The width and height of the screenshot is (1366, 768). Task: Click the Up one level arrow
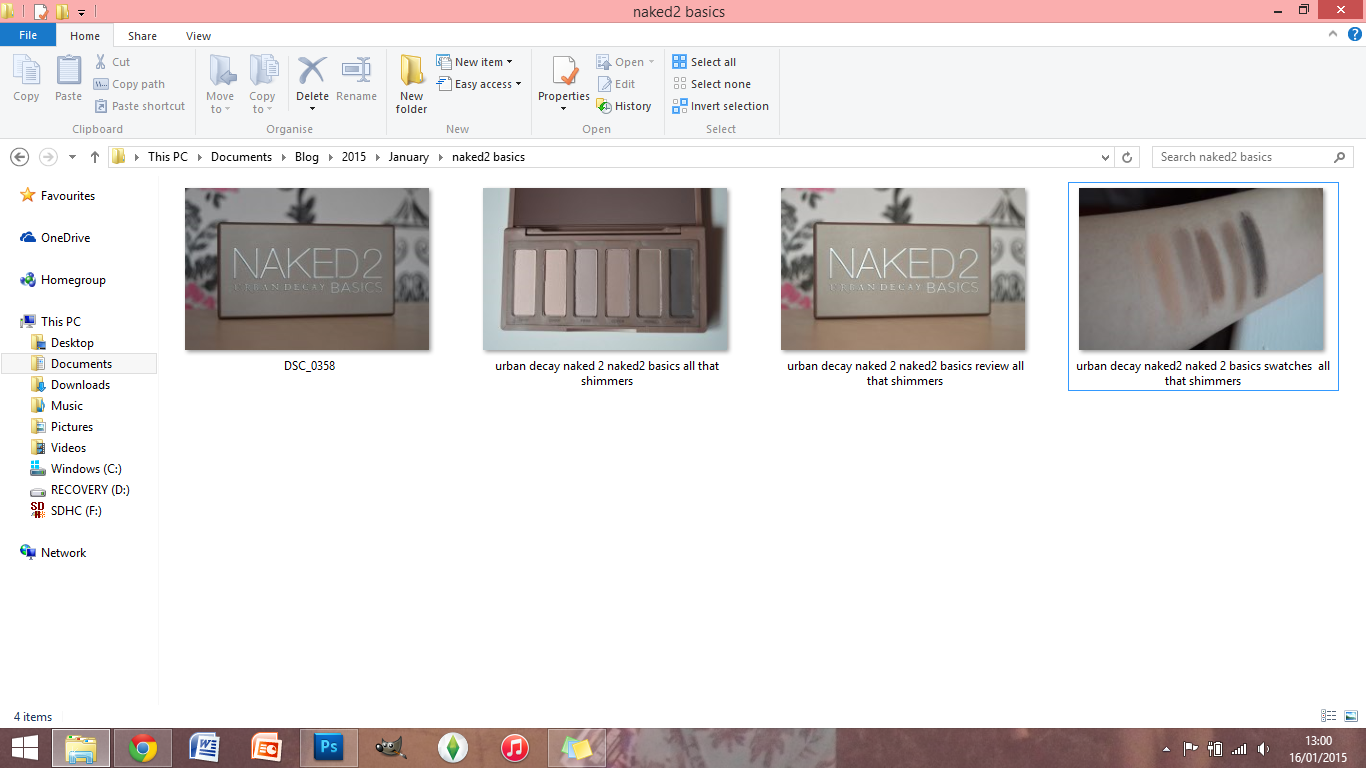click(95, 157)
